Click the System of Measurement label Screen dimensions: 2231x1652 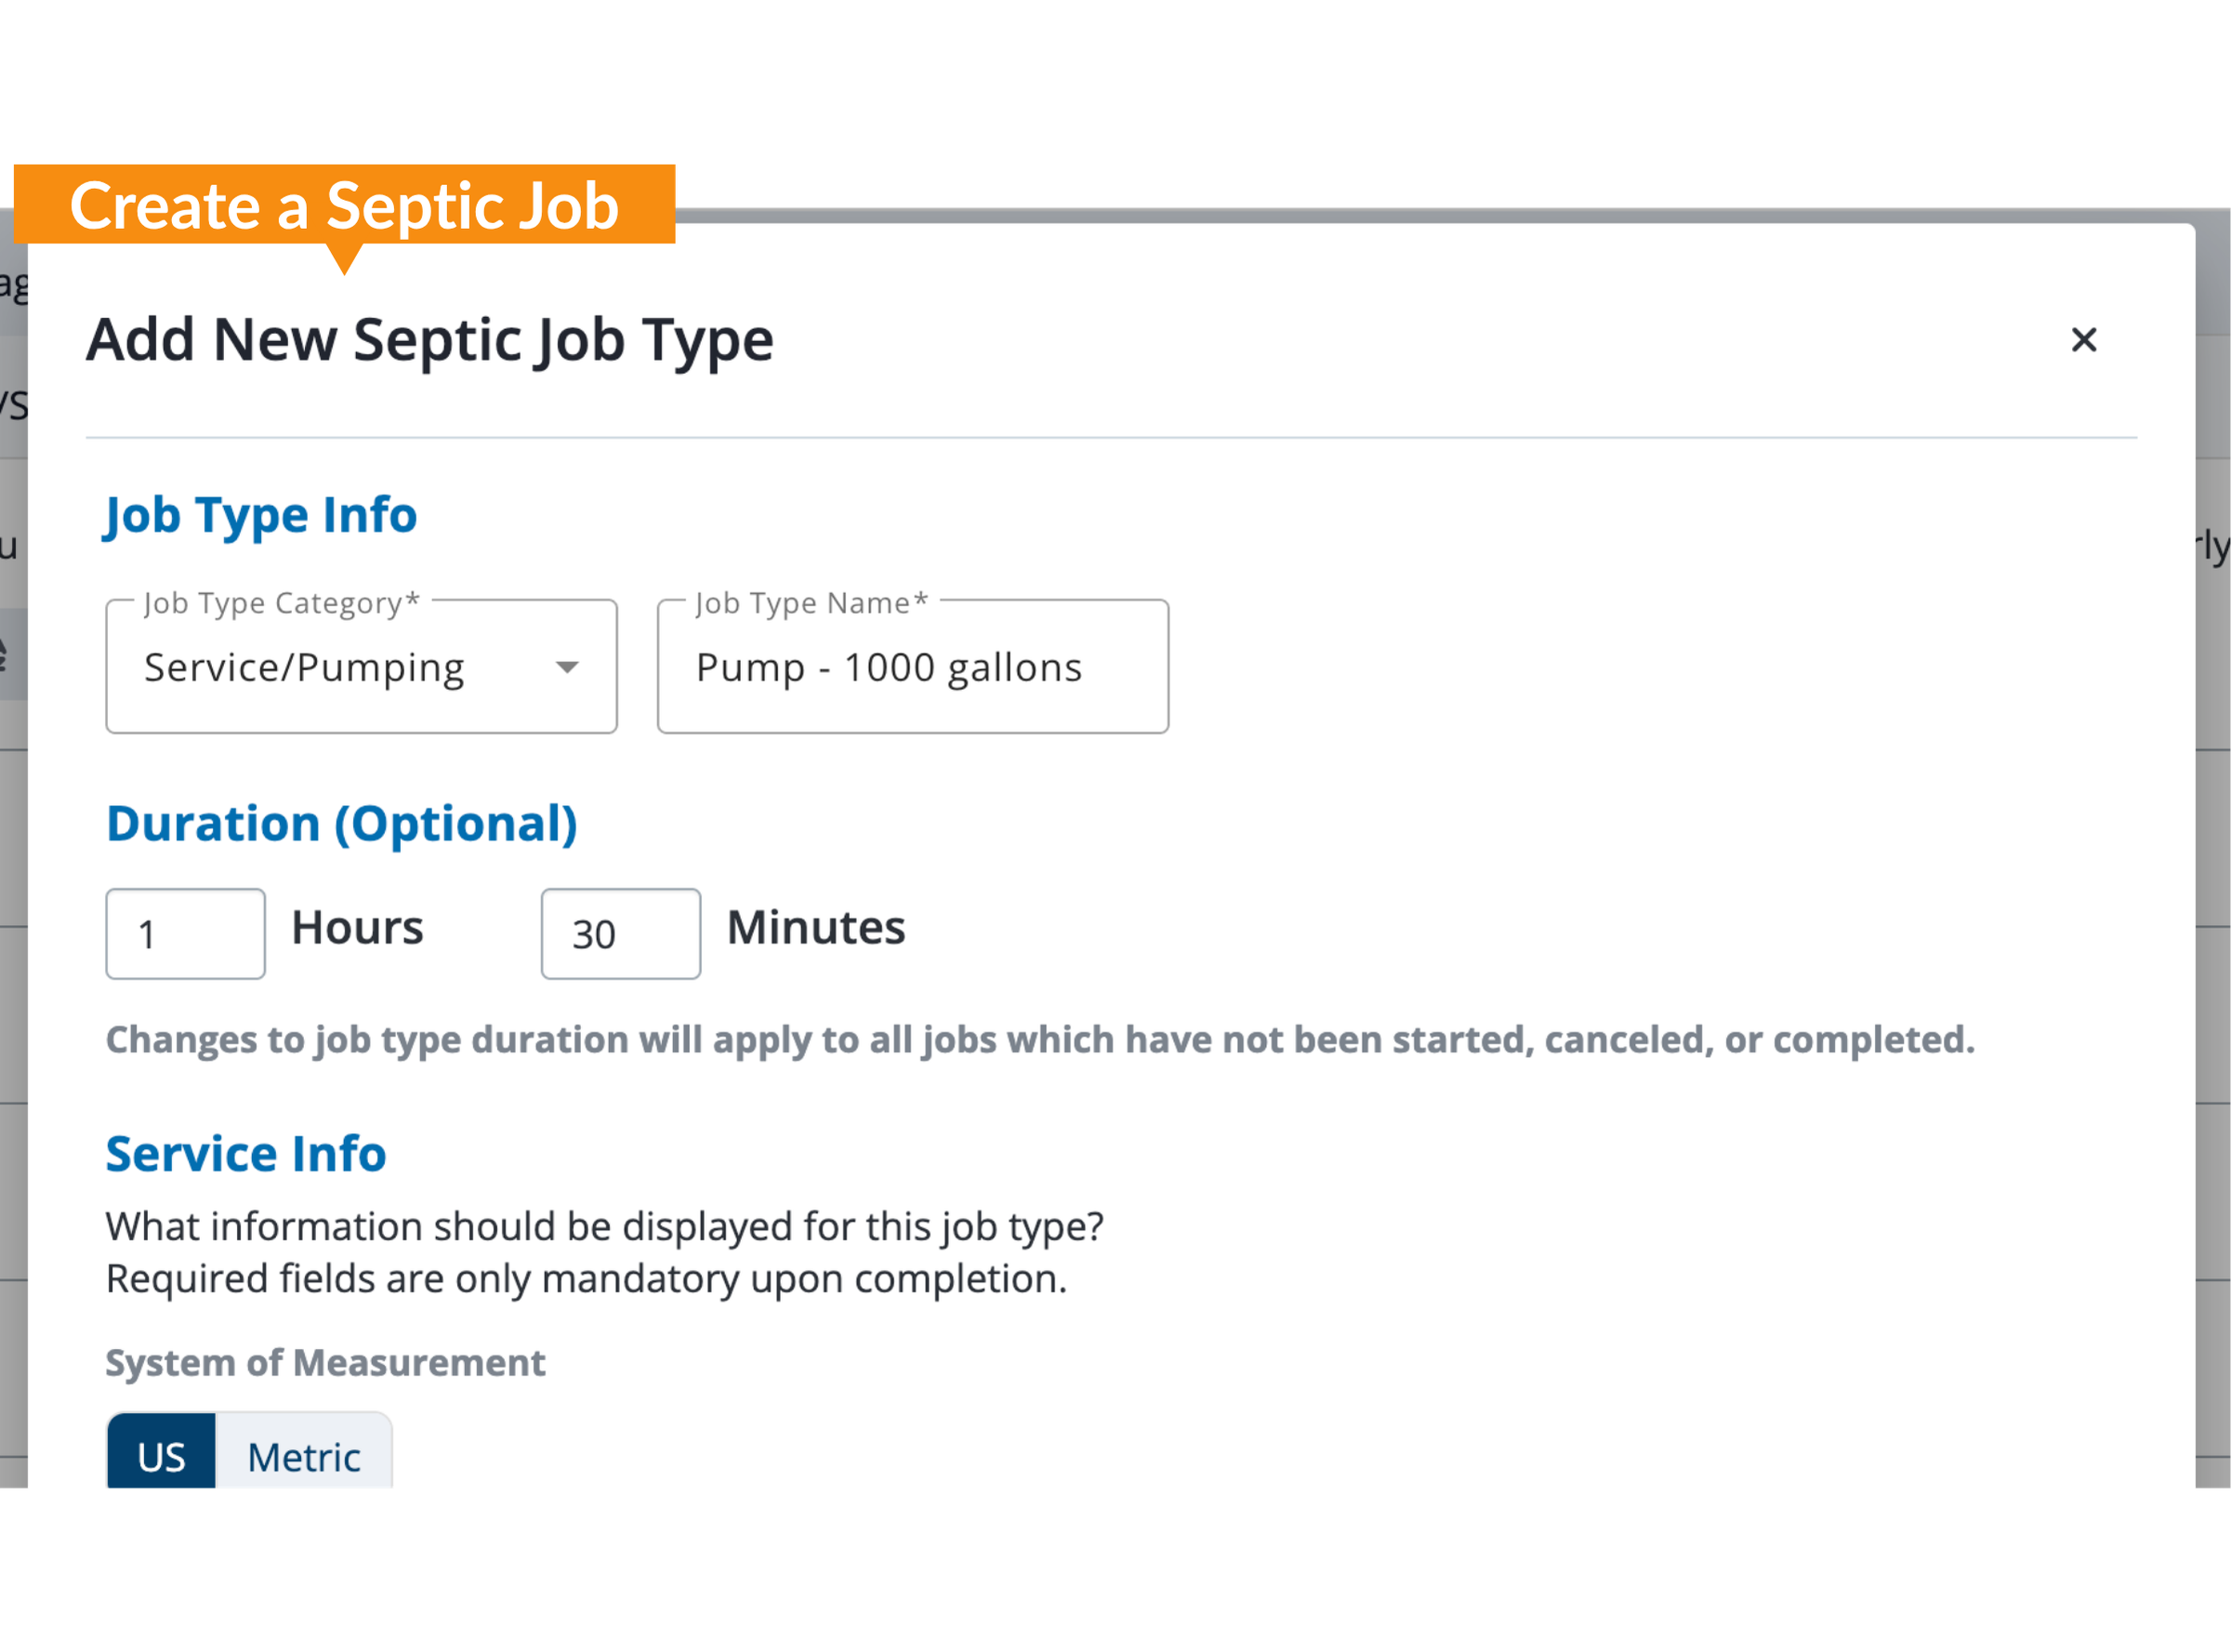pos(325,1362)
